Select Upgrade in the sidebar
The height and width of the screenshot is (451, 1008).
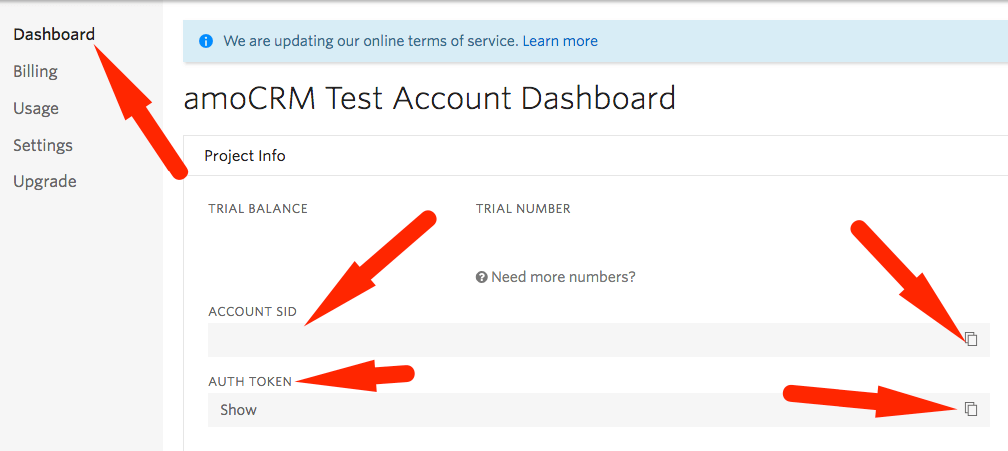pos(45,182)
